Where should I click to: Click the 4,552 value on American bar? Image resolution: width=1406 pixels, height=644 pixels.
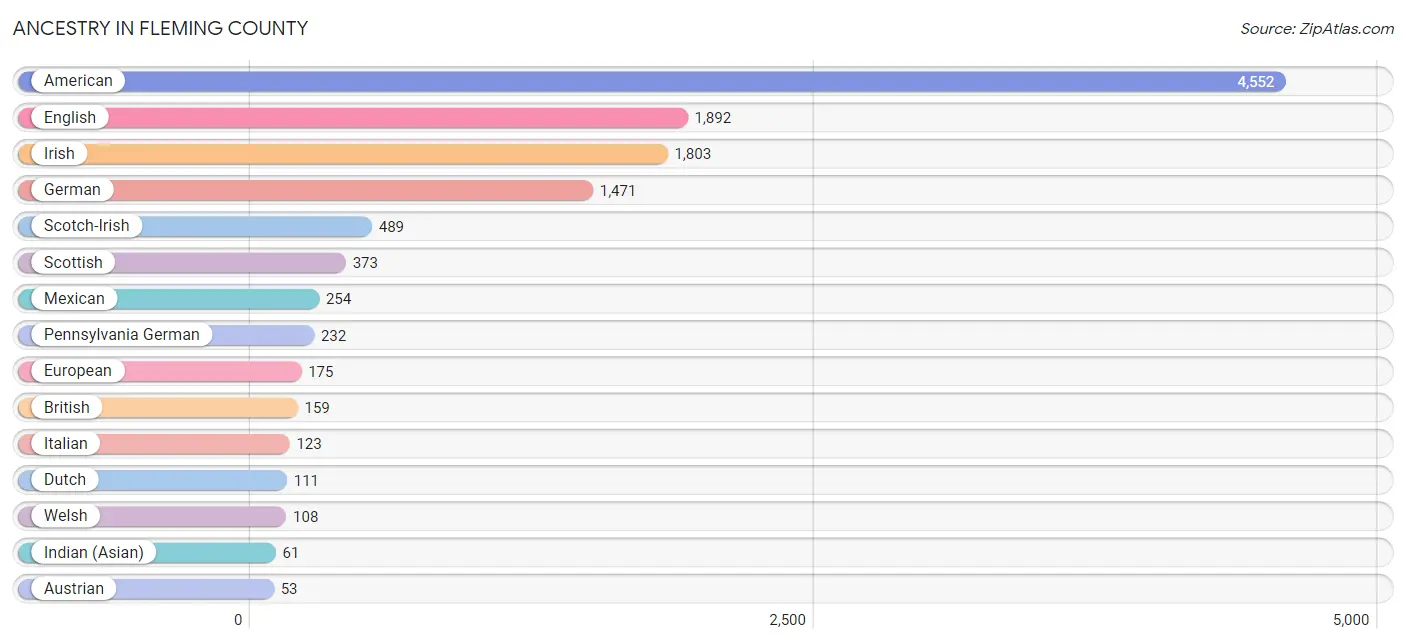pyautogui.click(x=1255, y=82)
